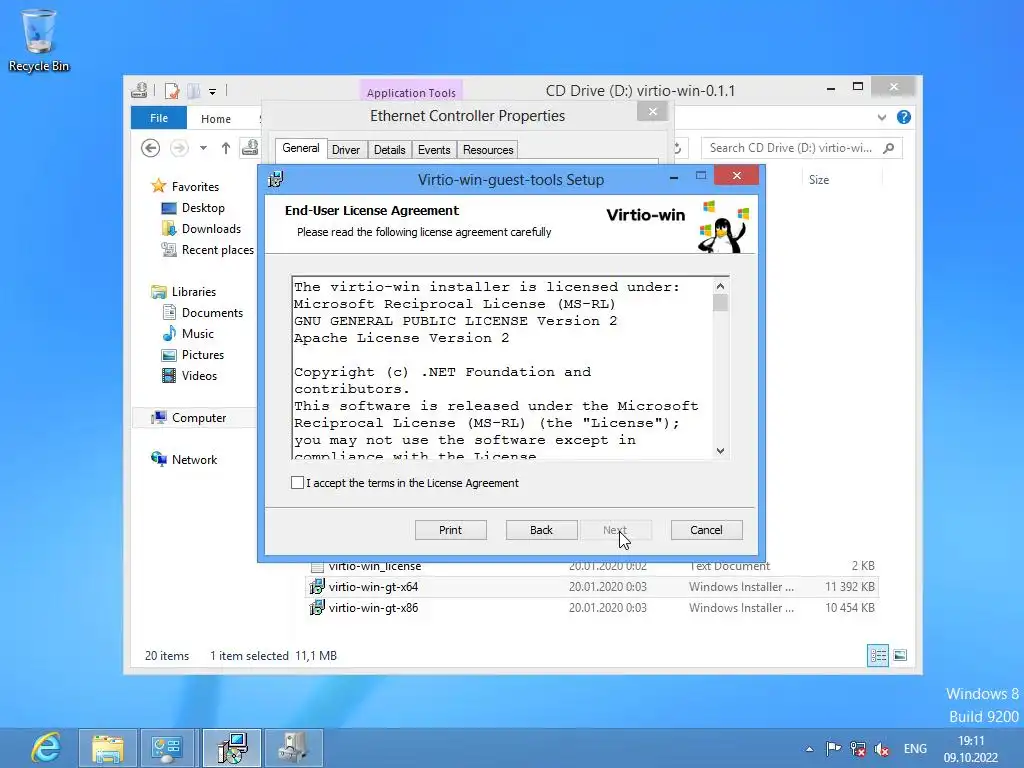Show hidden tray icons arrow
Viewport: 1024px width, 768px height.
point(810,749)
